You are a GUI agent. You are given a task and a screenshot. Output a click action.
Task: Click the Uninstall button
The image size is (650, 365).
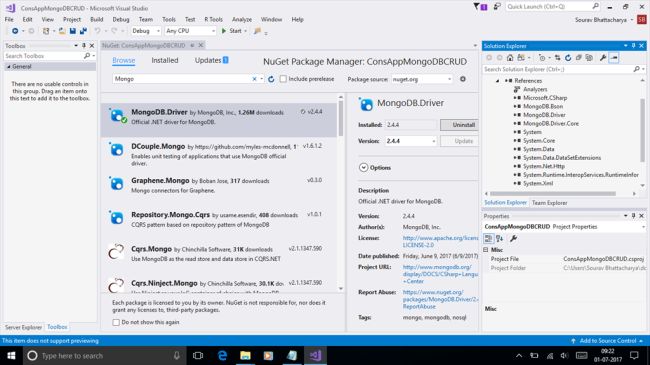(x=460, y=125)
